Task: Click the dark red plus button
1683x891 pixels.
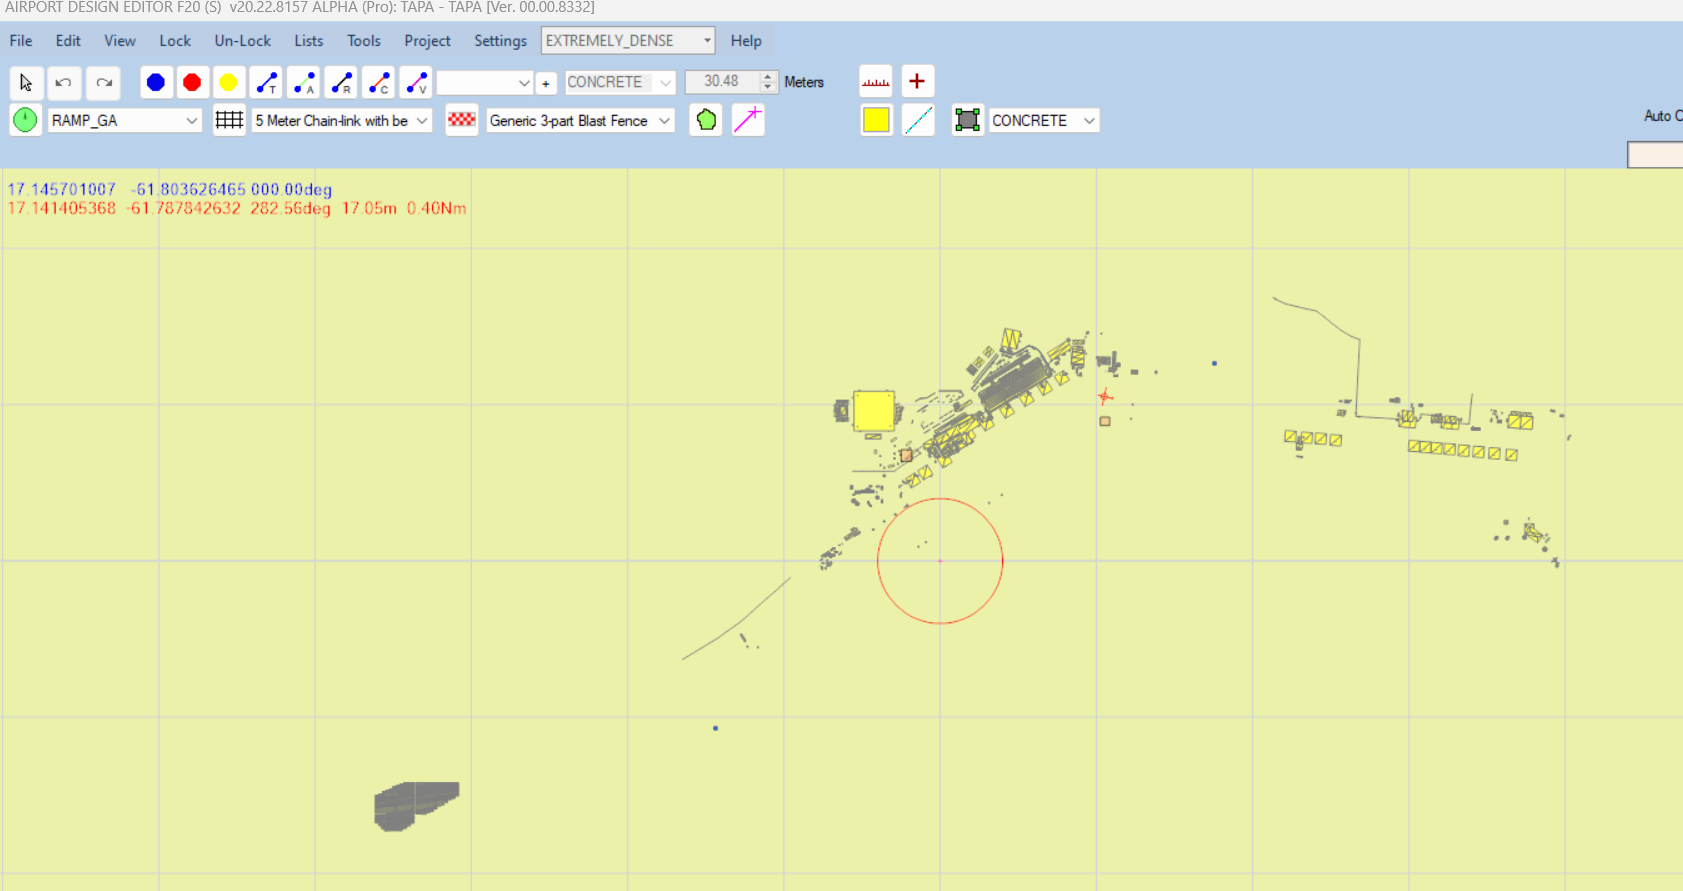Action: click(917, 81)
